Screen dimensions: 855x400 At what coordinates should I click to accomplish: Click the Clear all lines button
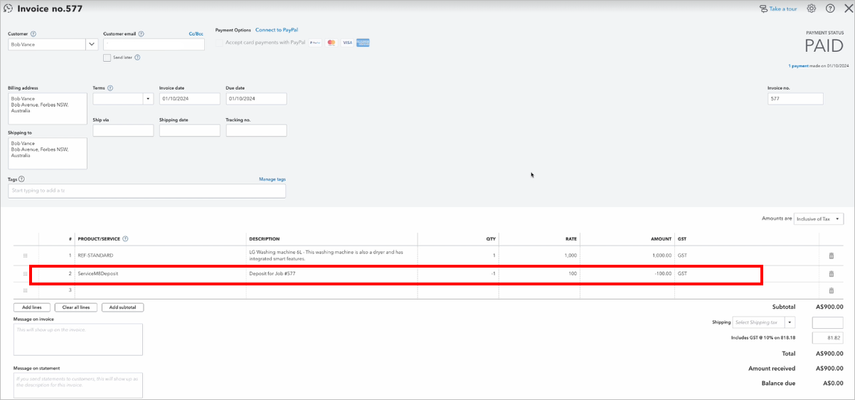pos(76,307)
